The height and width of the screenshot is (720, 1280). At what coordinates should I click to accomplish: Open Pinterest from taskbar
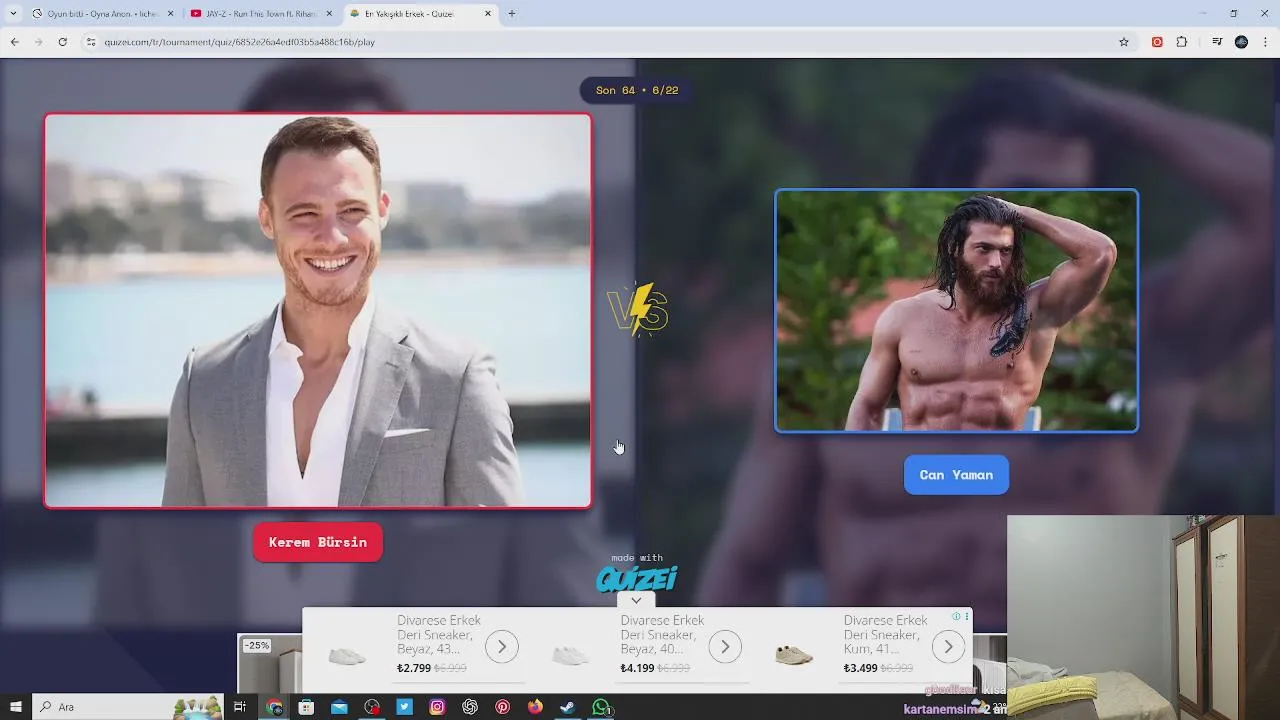[502, 707]
